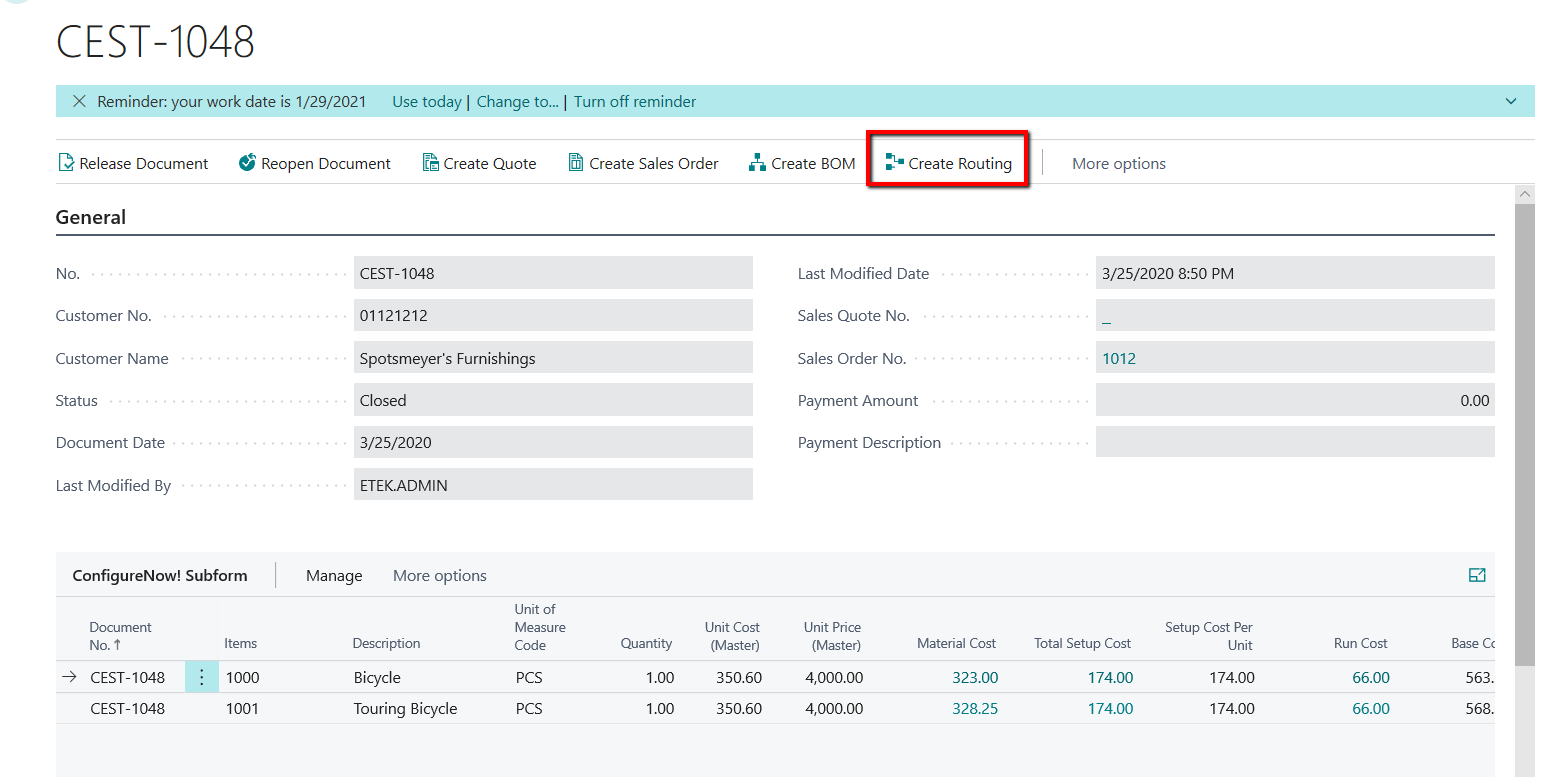1566x777 pixels.
Task: Click the Change to... link
Action: coord(517,102)
